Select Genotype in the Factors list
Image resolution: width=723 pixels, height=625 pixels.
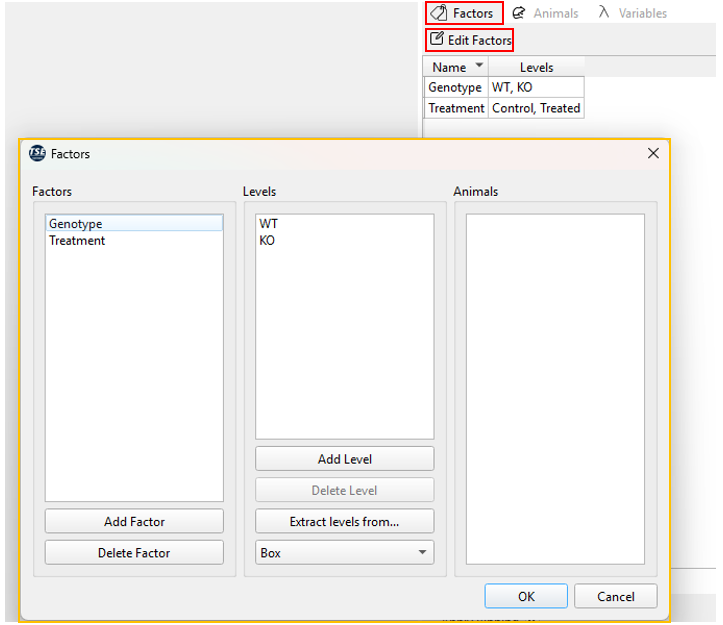click(76, 224)
